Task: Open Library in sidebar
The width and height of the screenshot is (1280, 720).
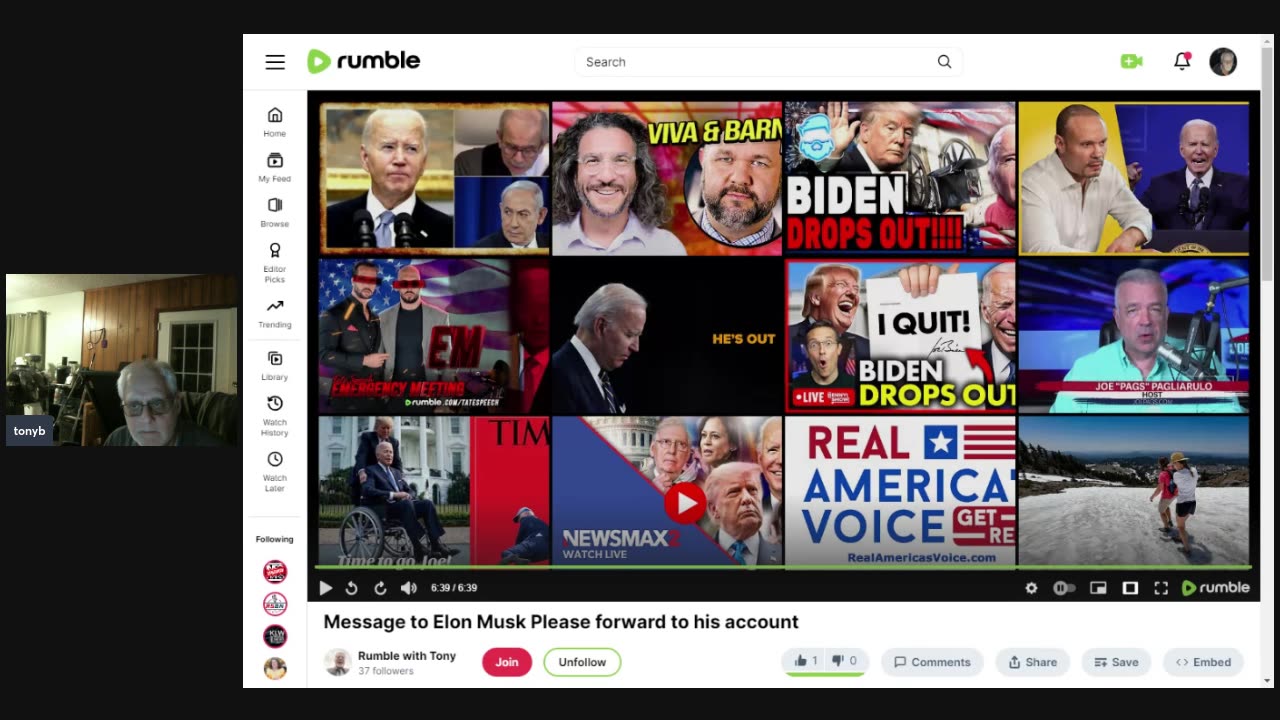Action: pos(275,366)
